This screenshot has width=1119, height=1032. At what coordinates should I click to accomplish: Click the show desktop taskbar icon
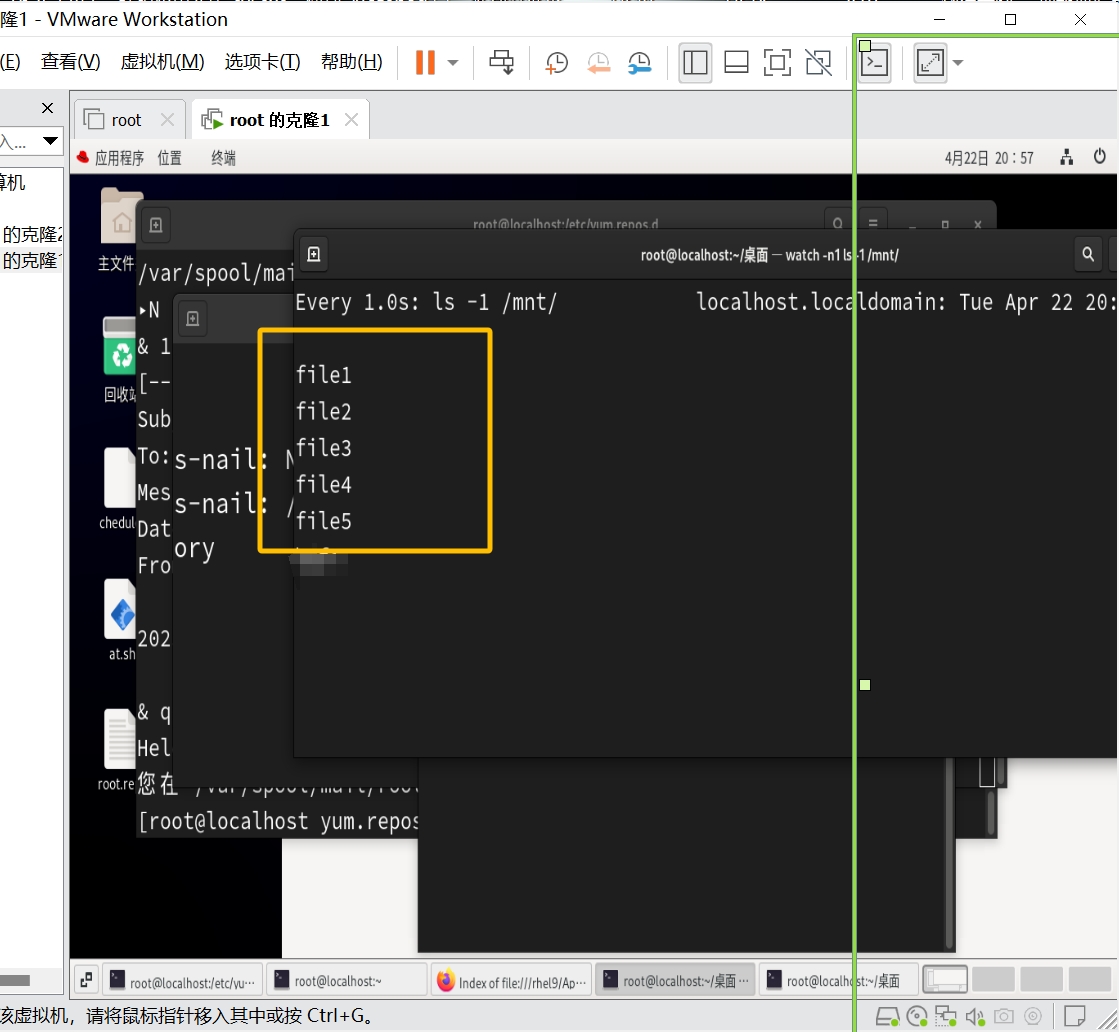[x=86, y=981]
